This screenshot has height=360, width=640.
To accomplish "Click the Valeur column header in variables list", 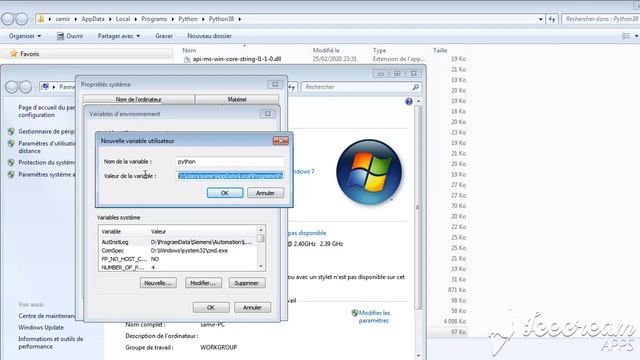I will click(203, 231).
